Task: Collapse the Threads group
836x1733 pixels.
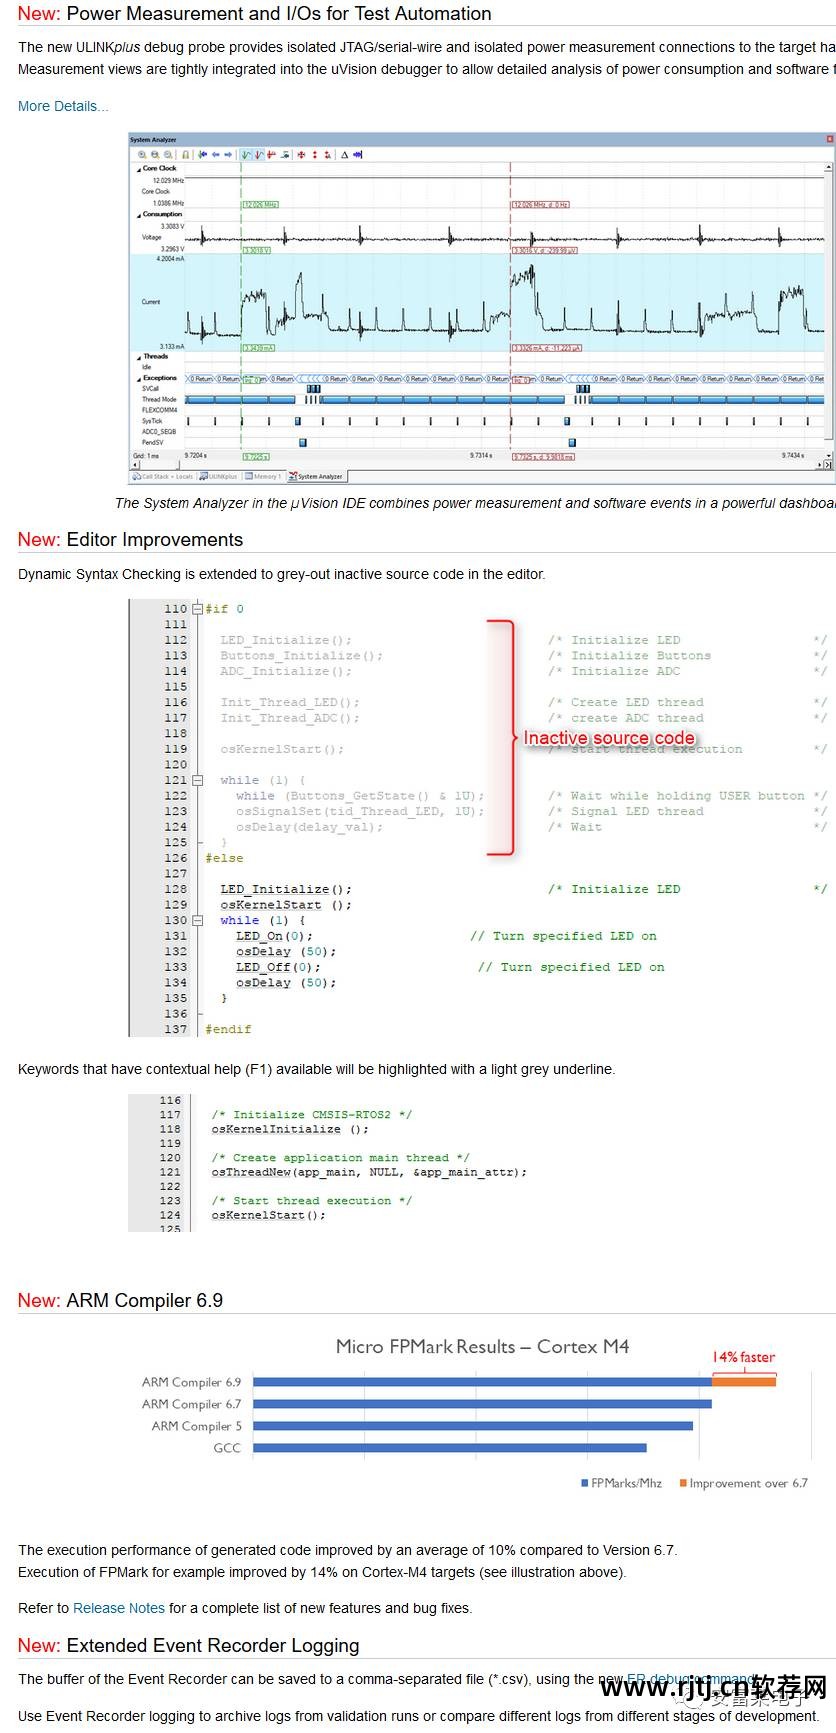Action: [139, 357]
